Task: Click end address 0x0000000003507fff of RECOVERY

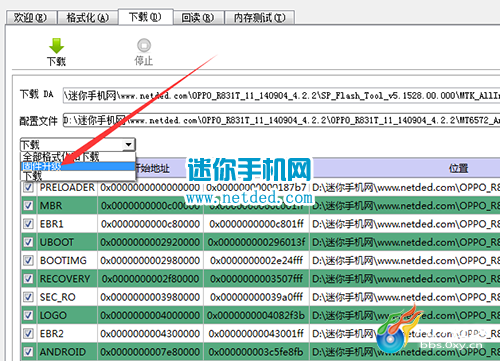Action: (x=256, y=279)
